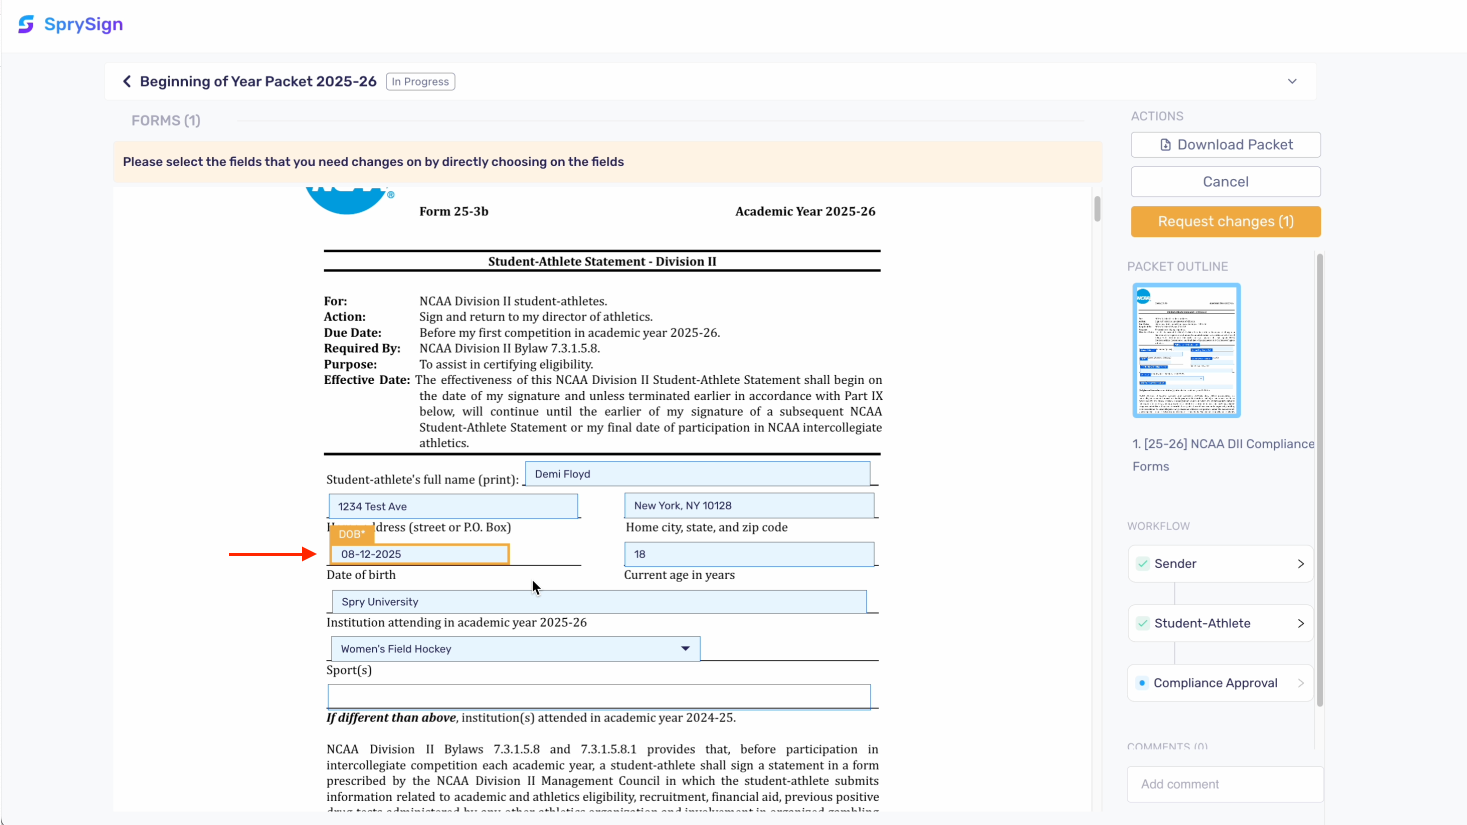
Task: Click the back arrow beside packet title
Action: click(x=127, y=81)
